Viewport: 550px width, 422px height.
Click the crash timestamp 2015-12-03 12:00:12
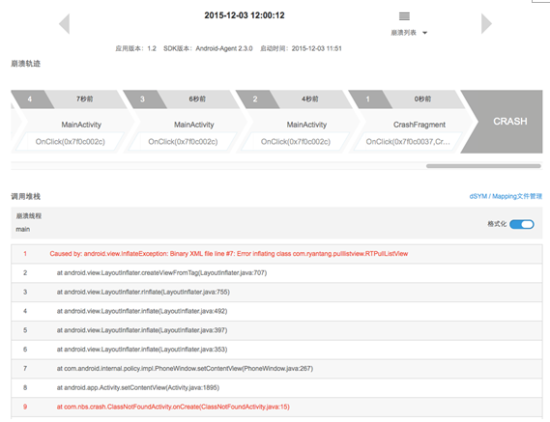point(244,15)
